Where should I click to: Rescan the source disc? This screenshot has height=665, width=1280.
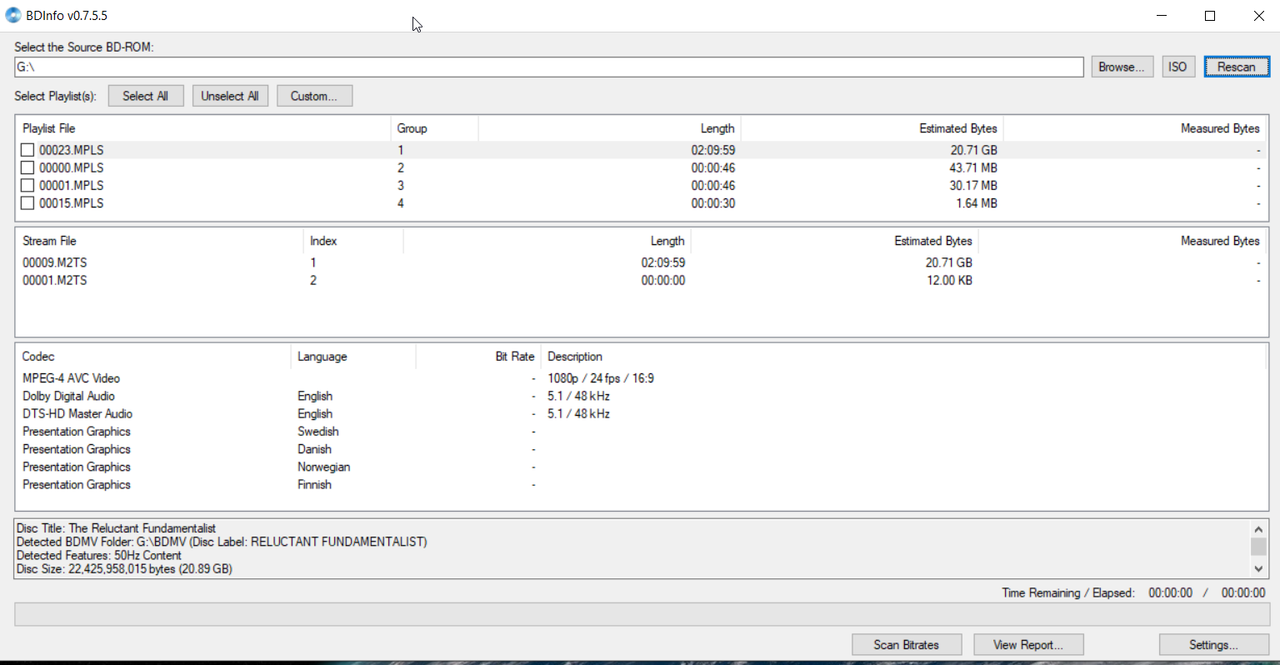[1236, 67]
